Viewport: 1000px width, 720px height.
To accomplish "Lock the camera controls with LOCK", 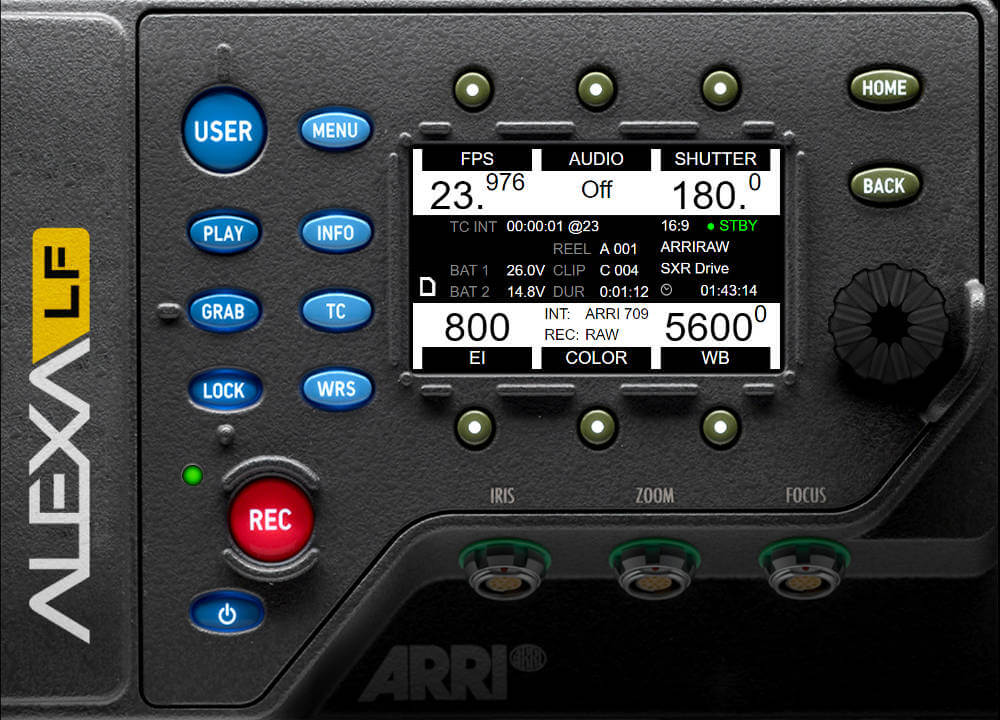I will pos(225,390).
